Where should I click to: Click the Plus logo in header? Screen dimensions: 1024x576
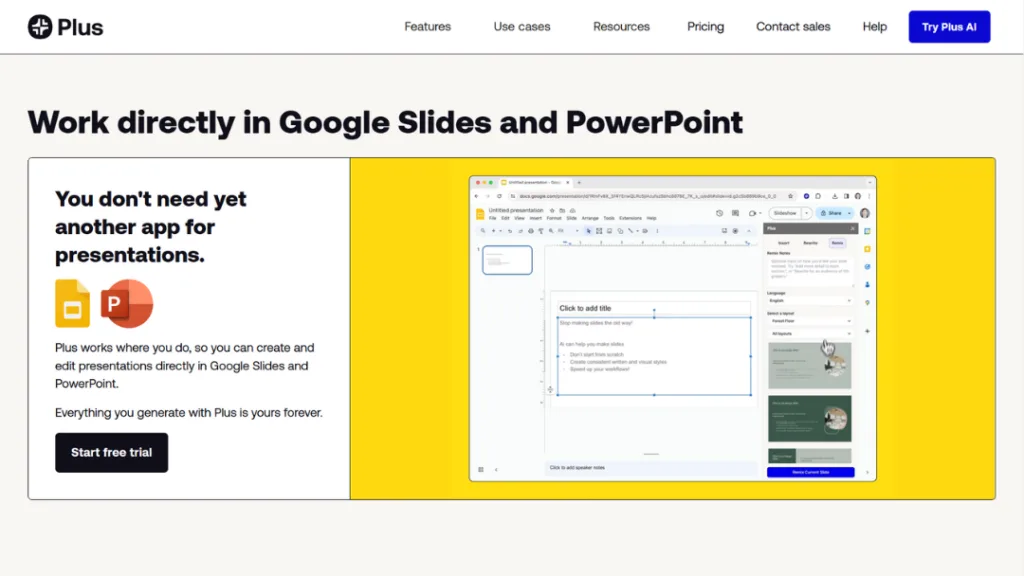point(65,27)
